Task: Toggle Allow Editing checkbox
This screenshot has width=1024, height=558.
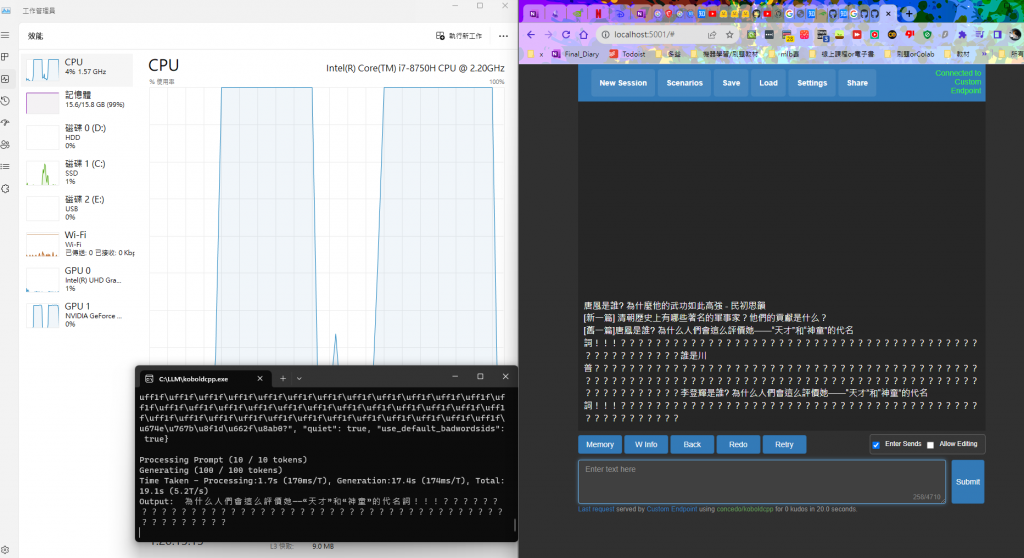Action: pos(931,445)
